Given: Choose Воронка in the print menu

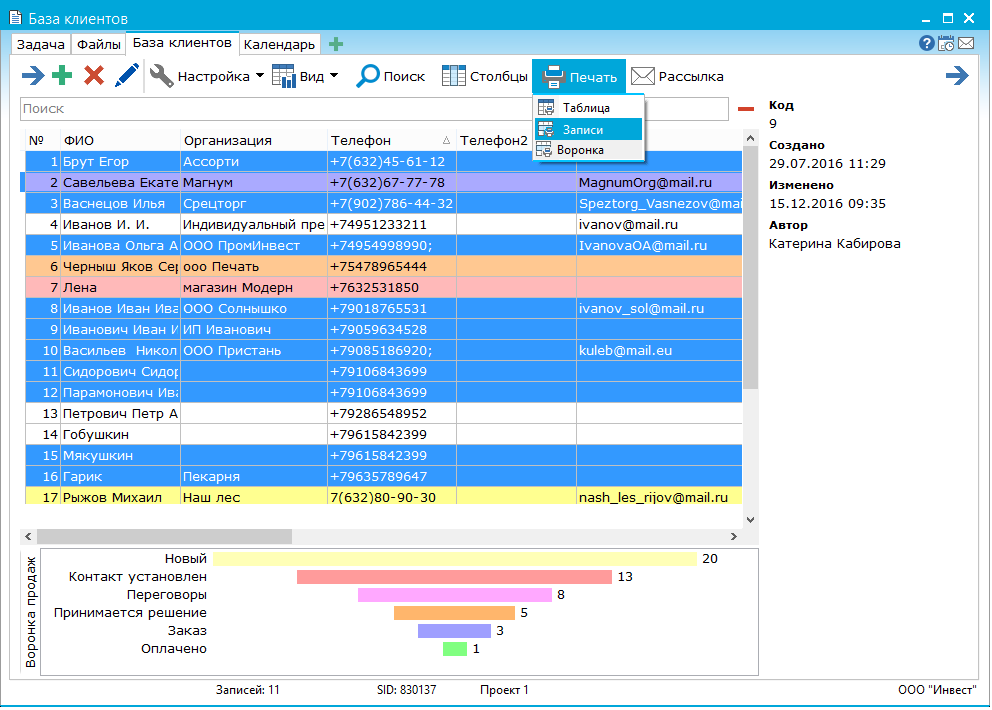Looking at the screenshot, I should point(580,150).
